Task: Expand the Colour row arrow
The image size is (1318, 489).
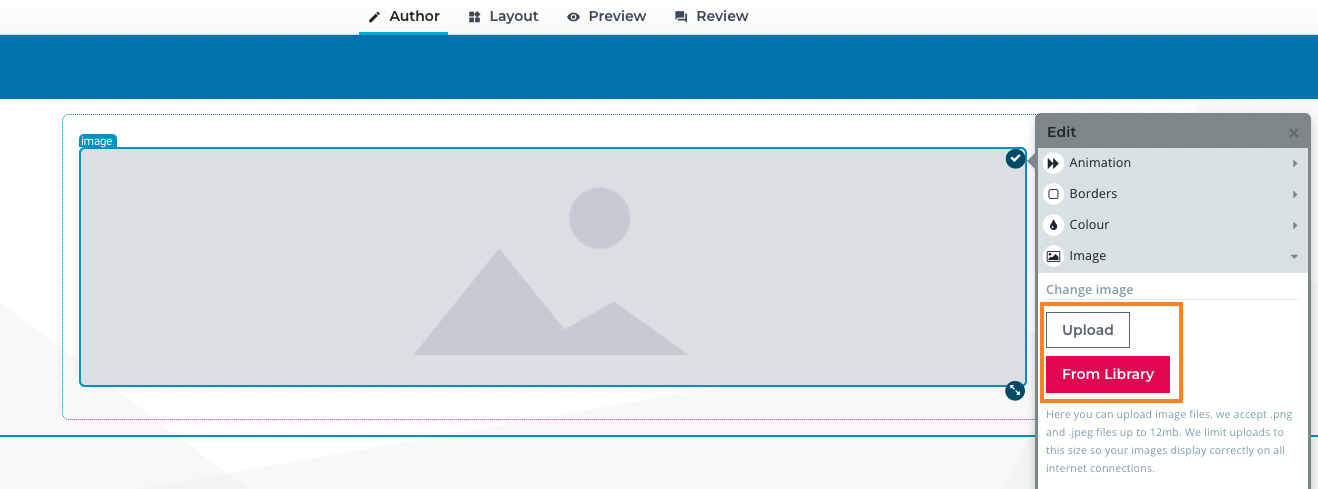Action: (x=1295, y=225)
